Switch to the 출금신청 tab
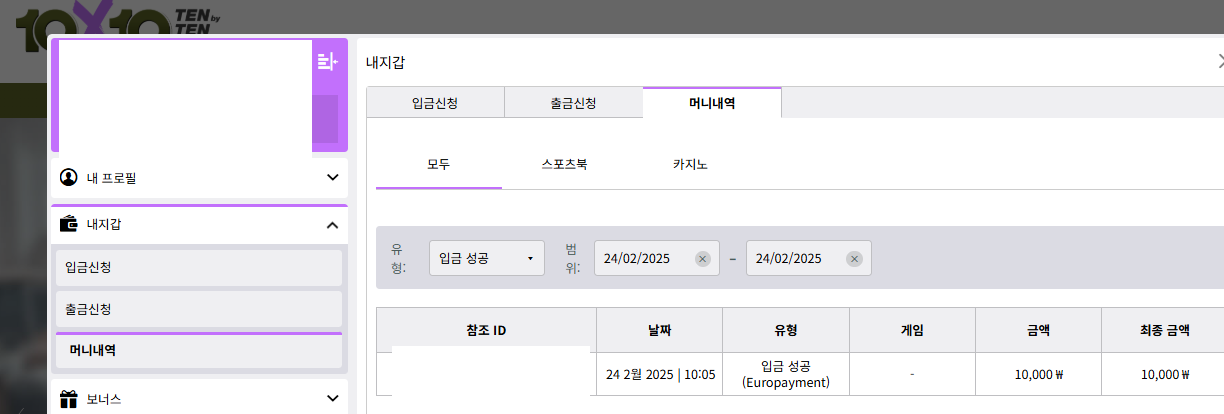The height and width of the screenshot is (414, 1224). tap(573, 103)
